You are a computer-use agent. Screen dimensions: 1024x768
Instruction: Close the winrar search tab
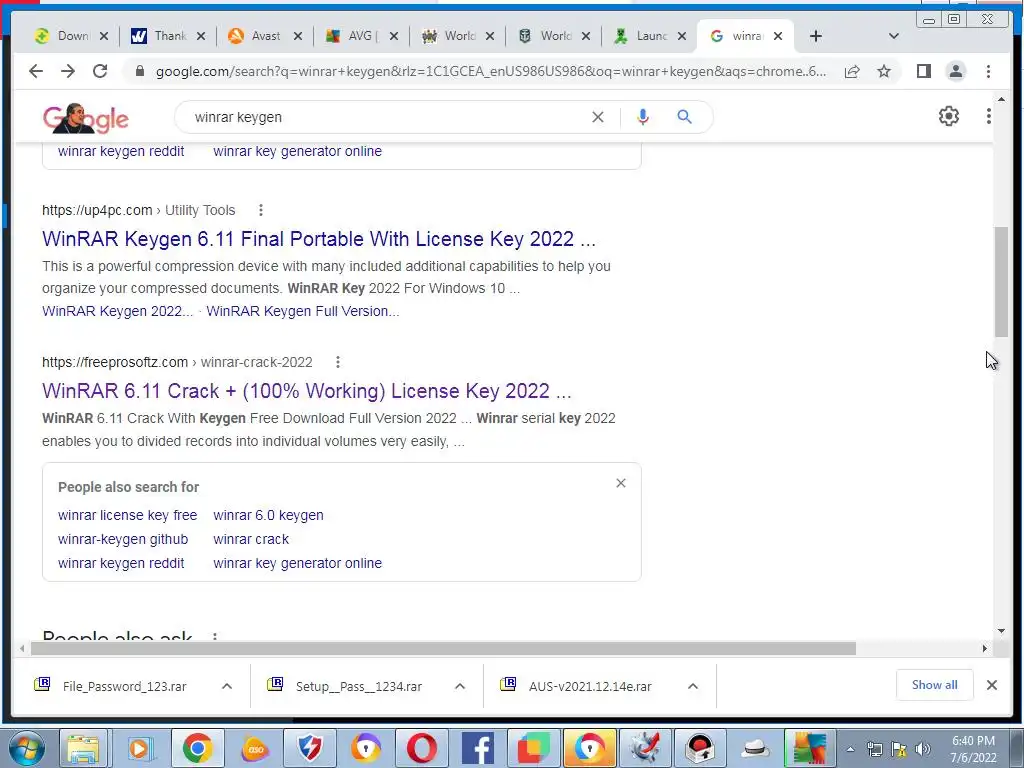coord(778,37)
